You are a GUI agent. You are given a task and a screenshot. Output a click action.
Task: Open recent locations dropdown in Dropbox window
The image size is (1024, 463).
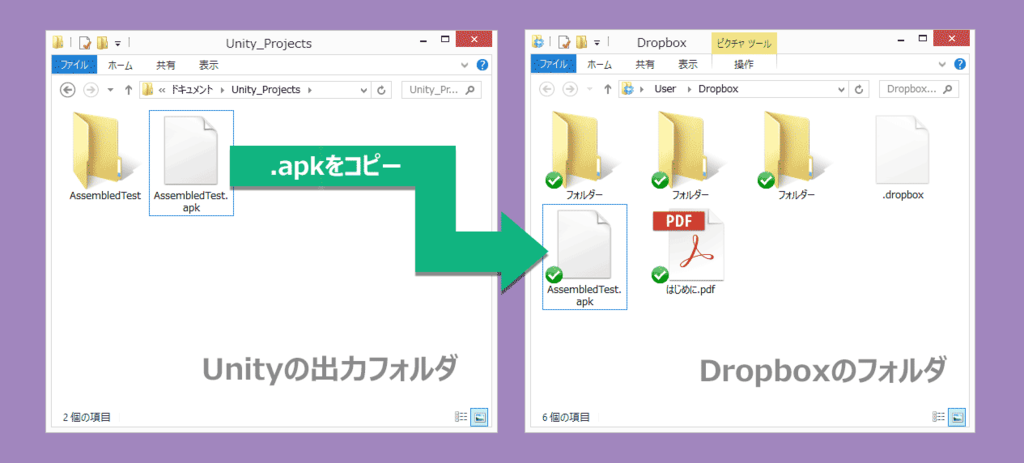pos(588,89)
